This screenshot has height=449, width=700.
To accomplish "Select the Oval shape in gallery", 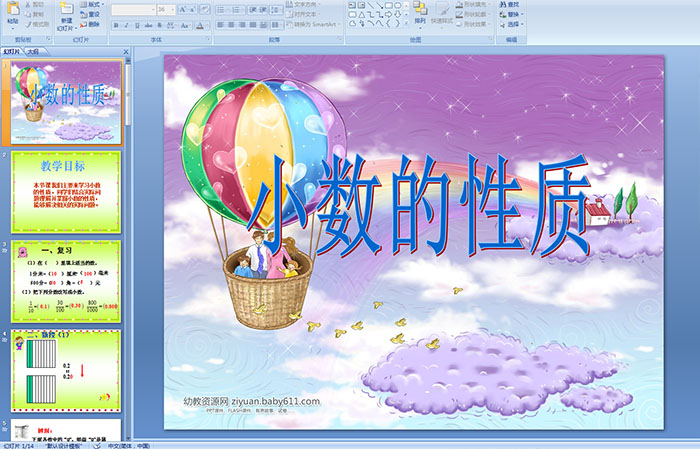I will point(397,5).
